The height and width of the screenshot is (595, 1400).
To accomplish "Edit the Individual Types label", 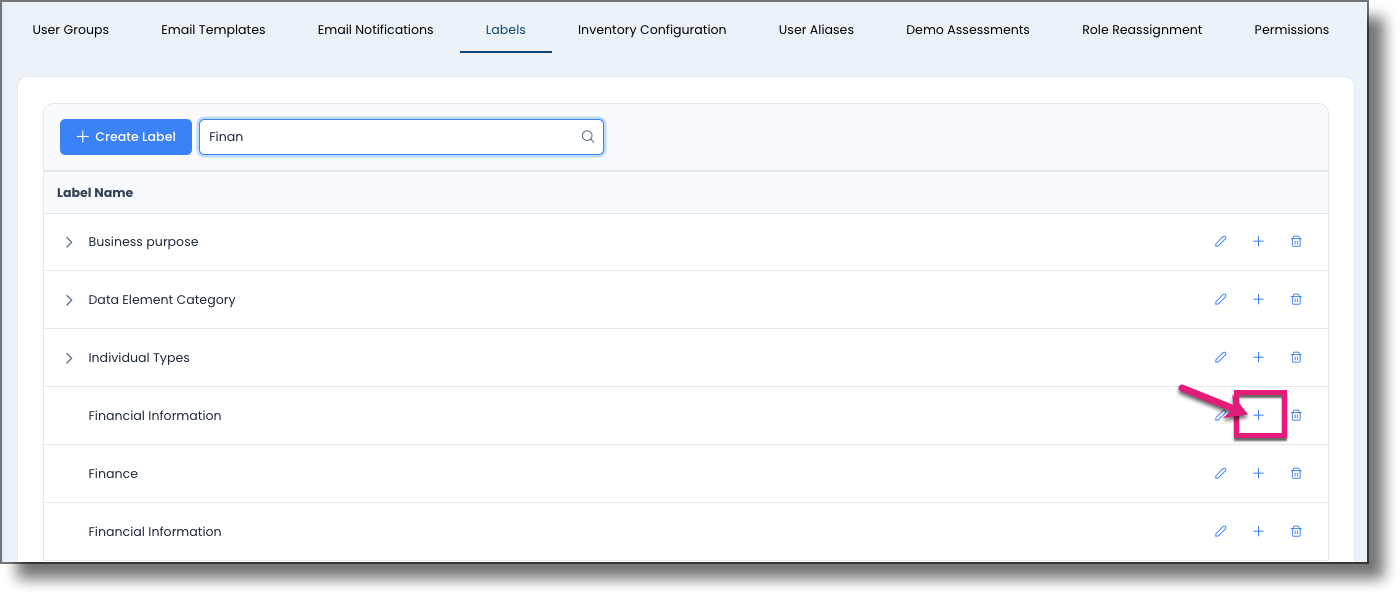I will click(1220, 358).
